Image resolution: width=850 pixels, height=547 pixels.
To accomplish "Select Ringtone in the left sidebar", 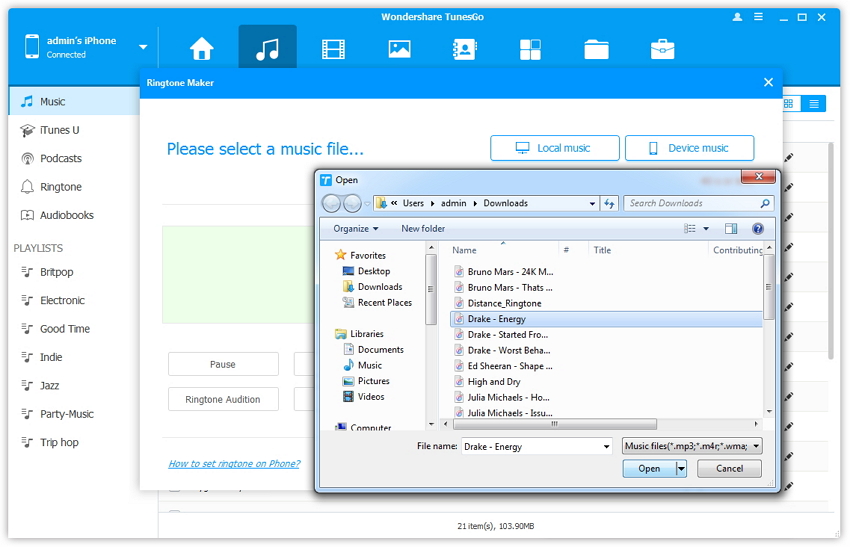I will (61, 187).
